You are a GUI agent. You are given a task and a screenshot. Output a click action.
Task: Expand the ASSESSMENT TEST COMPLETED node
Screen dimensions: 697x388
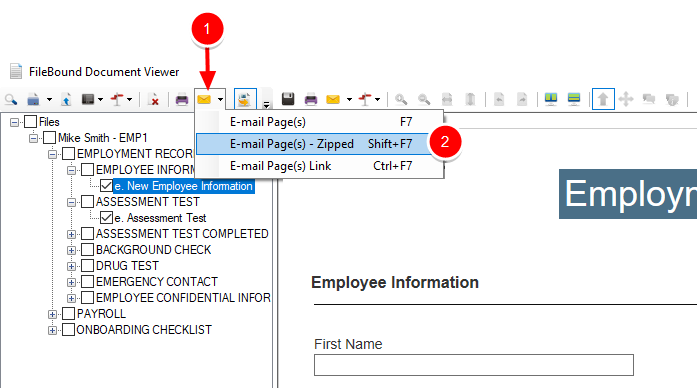71,234
